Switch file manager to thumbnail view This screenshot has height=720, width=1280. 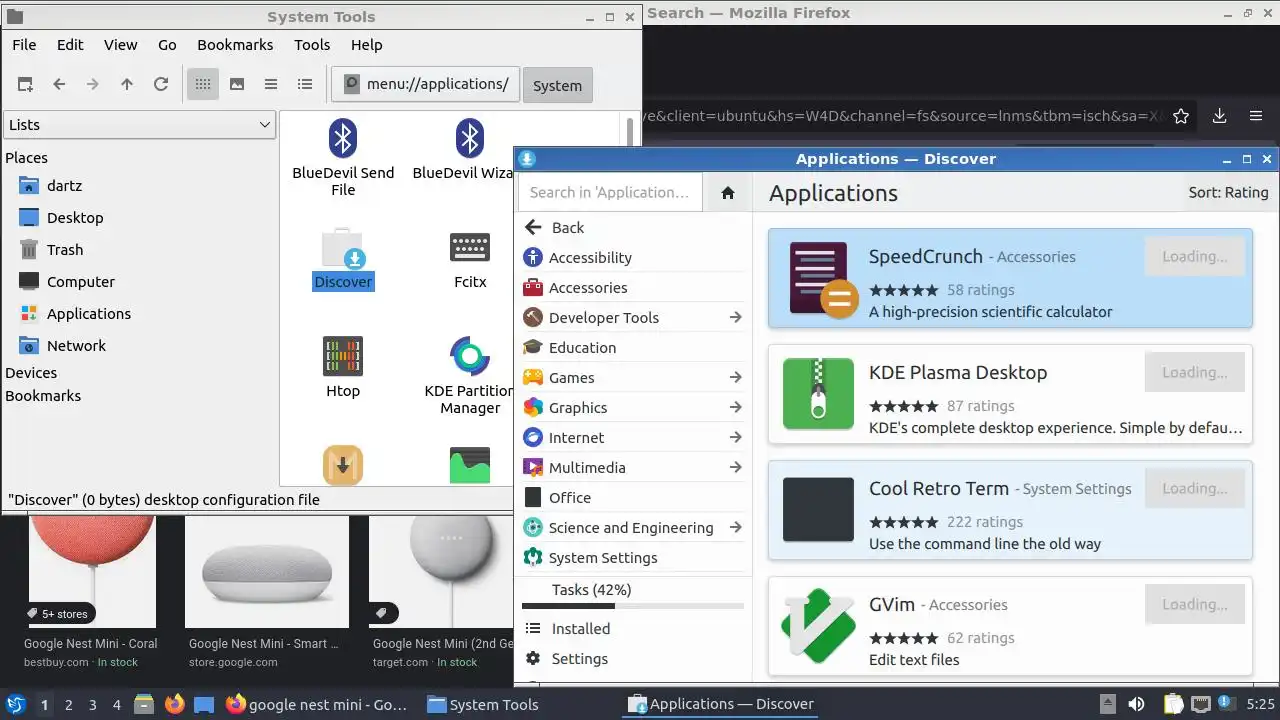pos(237,85)
